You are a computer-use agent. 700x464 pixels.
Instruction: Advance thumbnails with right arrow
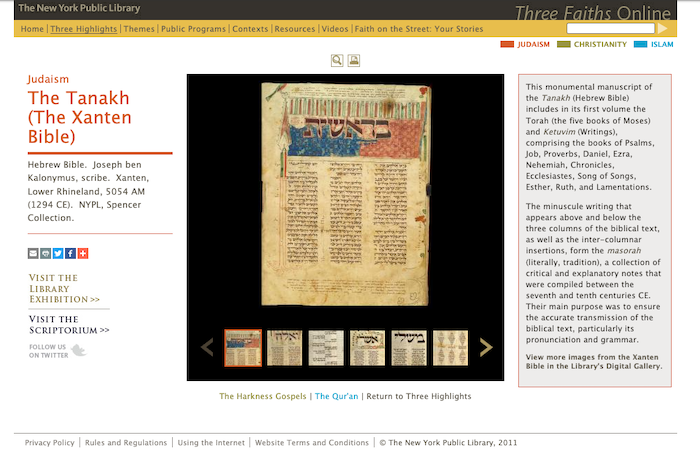pos(486,347)
